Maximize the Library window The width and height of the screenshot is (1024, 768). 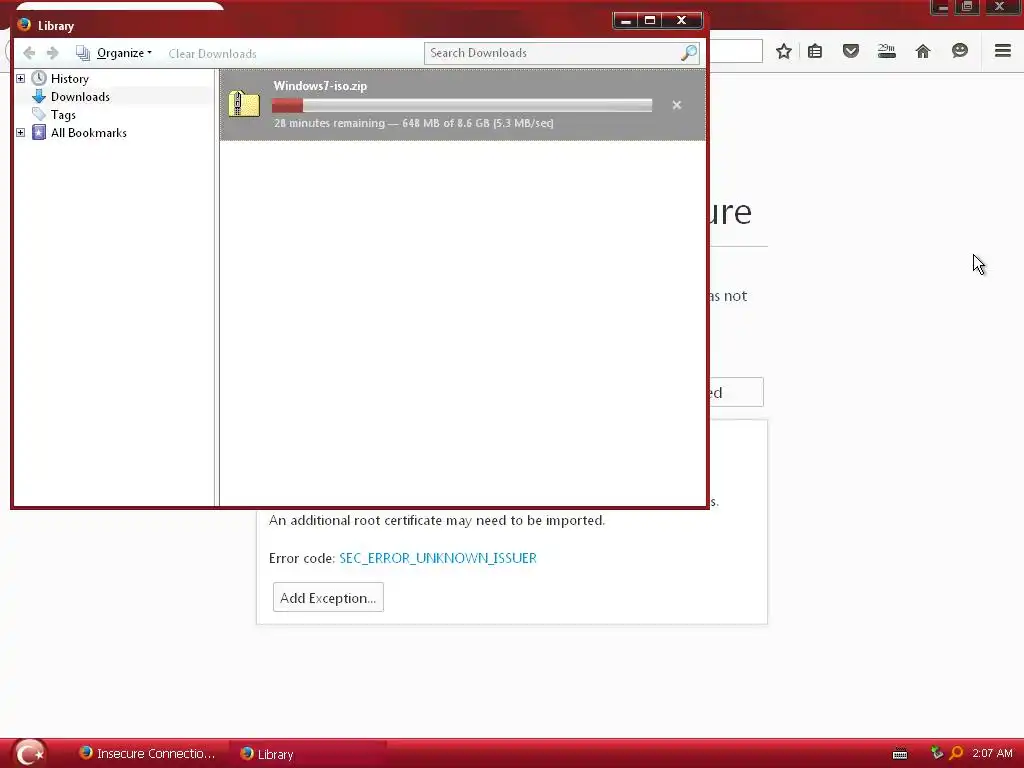coord(650,20)
